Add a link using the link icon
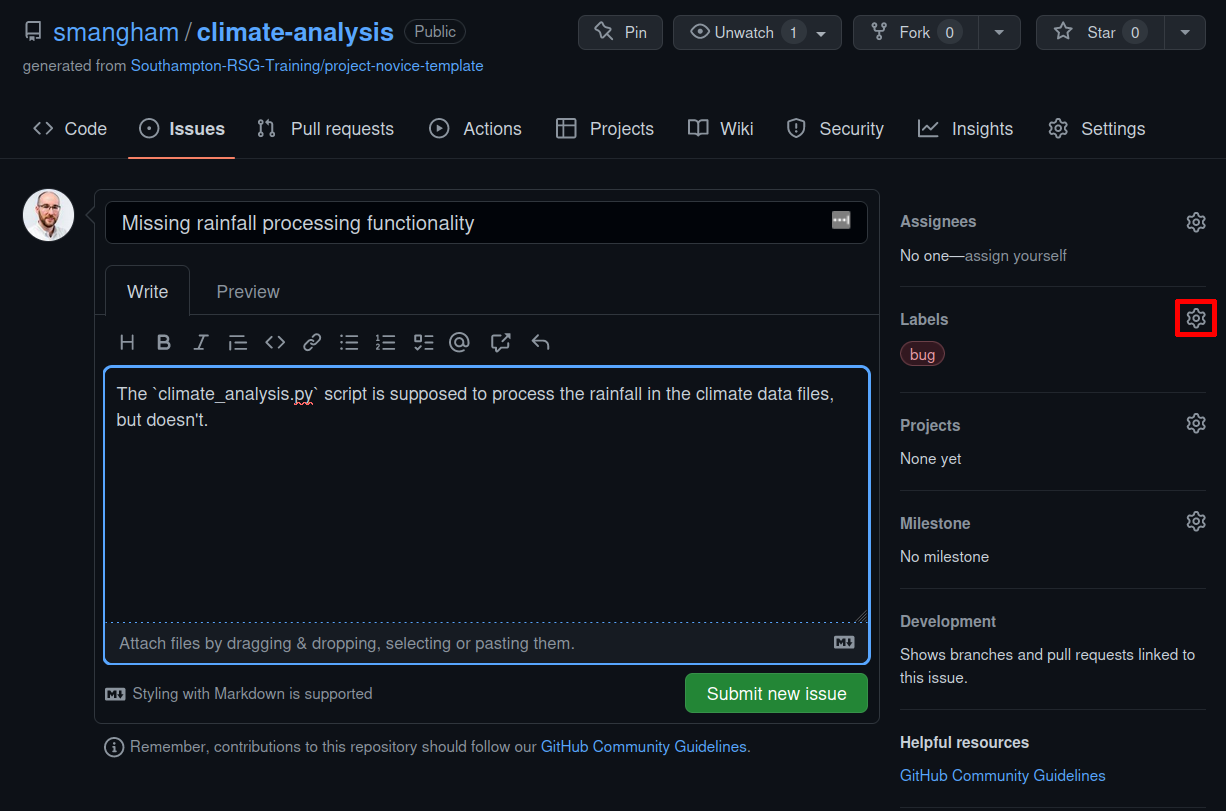 tap(312, 343)
